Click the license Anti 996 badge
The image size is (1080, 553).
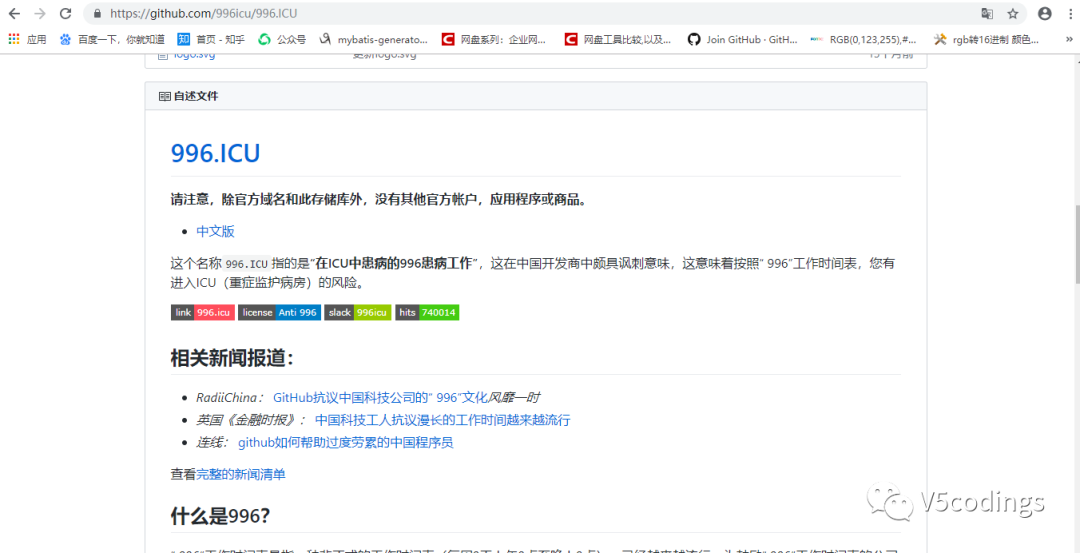pyautogui.click(x=279, y=312)
